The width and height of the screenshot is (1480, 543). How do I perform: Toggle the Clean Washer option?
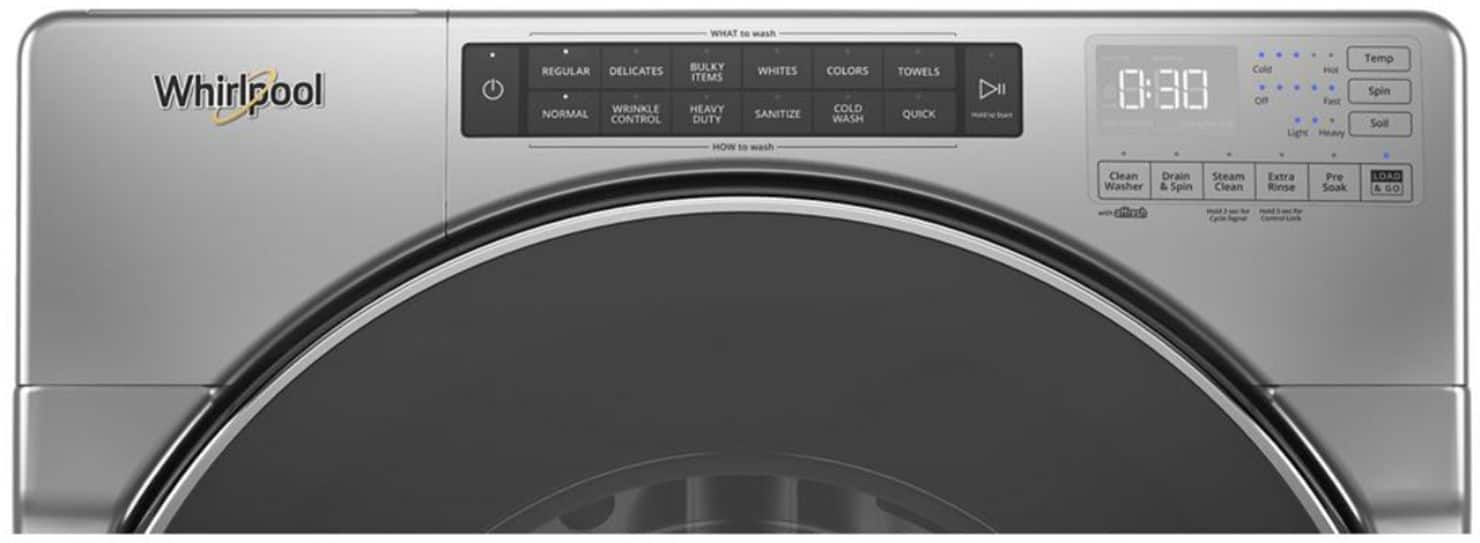click(1123, 181)
